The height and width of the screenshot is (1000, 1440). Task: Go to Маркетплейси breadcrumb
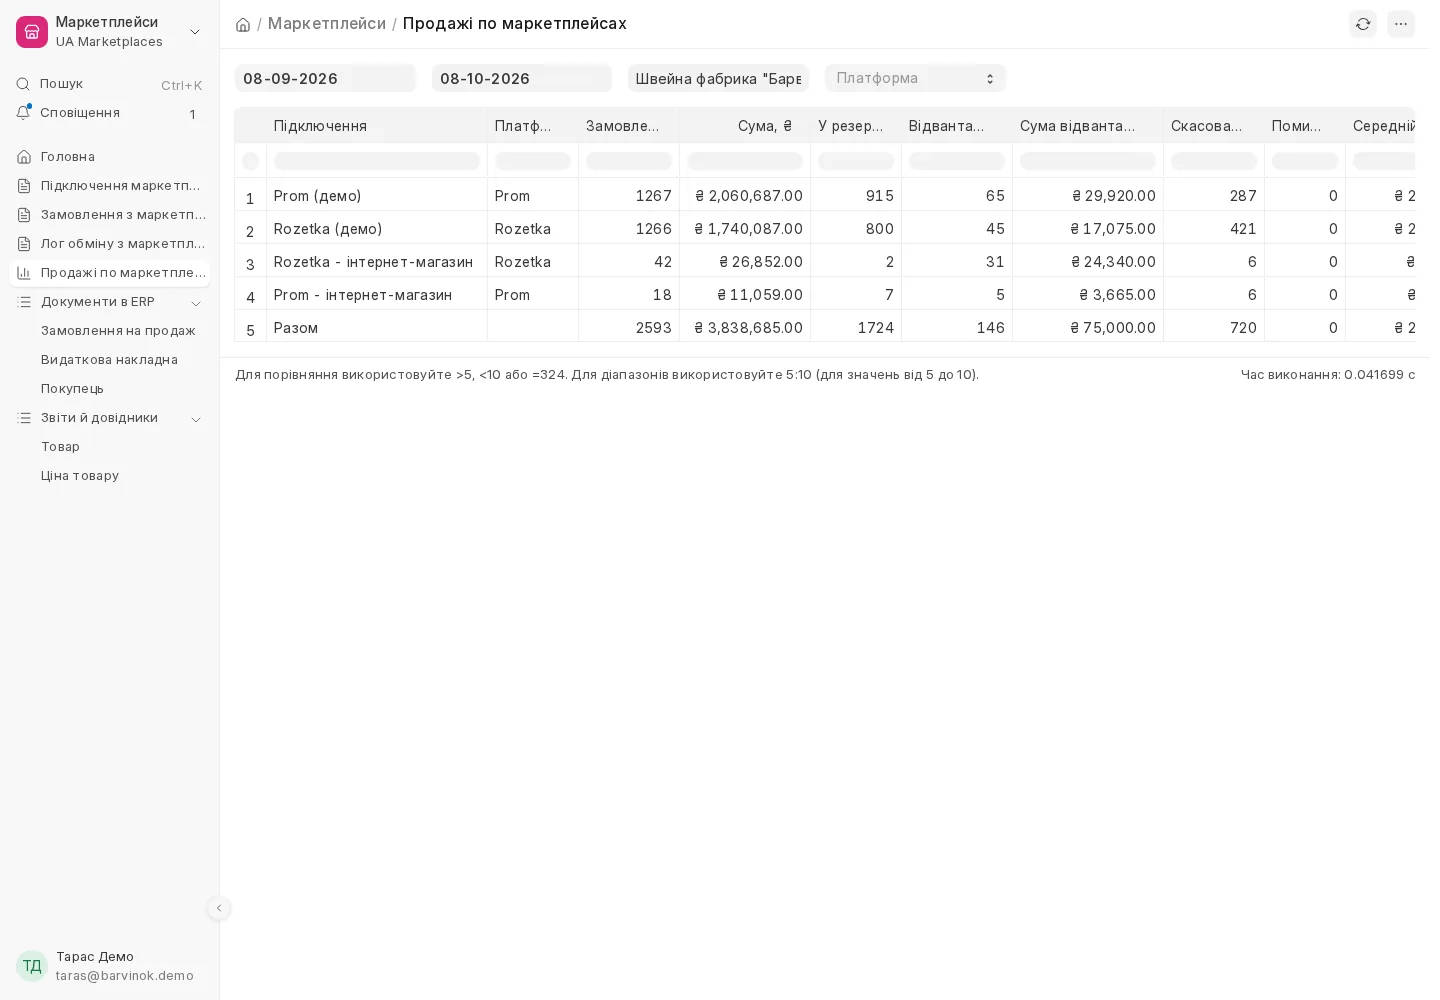pos(327,23)
